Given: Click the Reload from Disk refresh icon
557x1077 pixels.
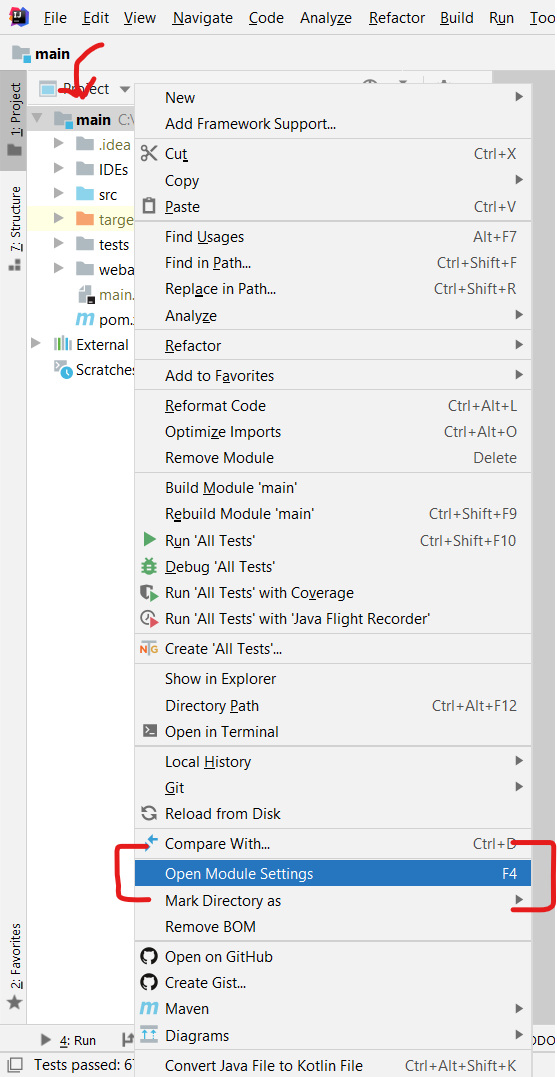Looking at the screenshot, I should point(148,813).
